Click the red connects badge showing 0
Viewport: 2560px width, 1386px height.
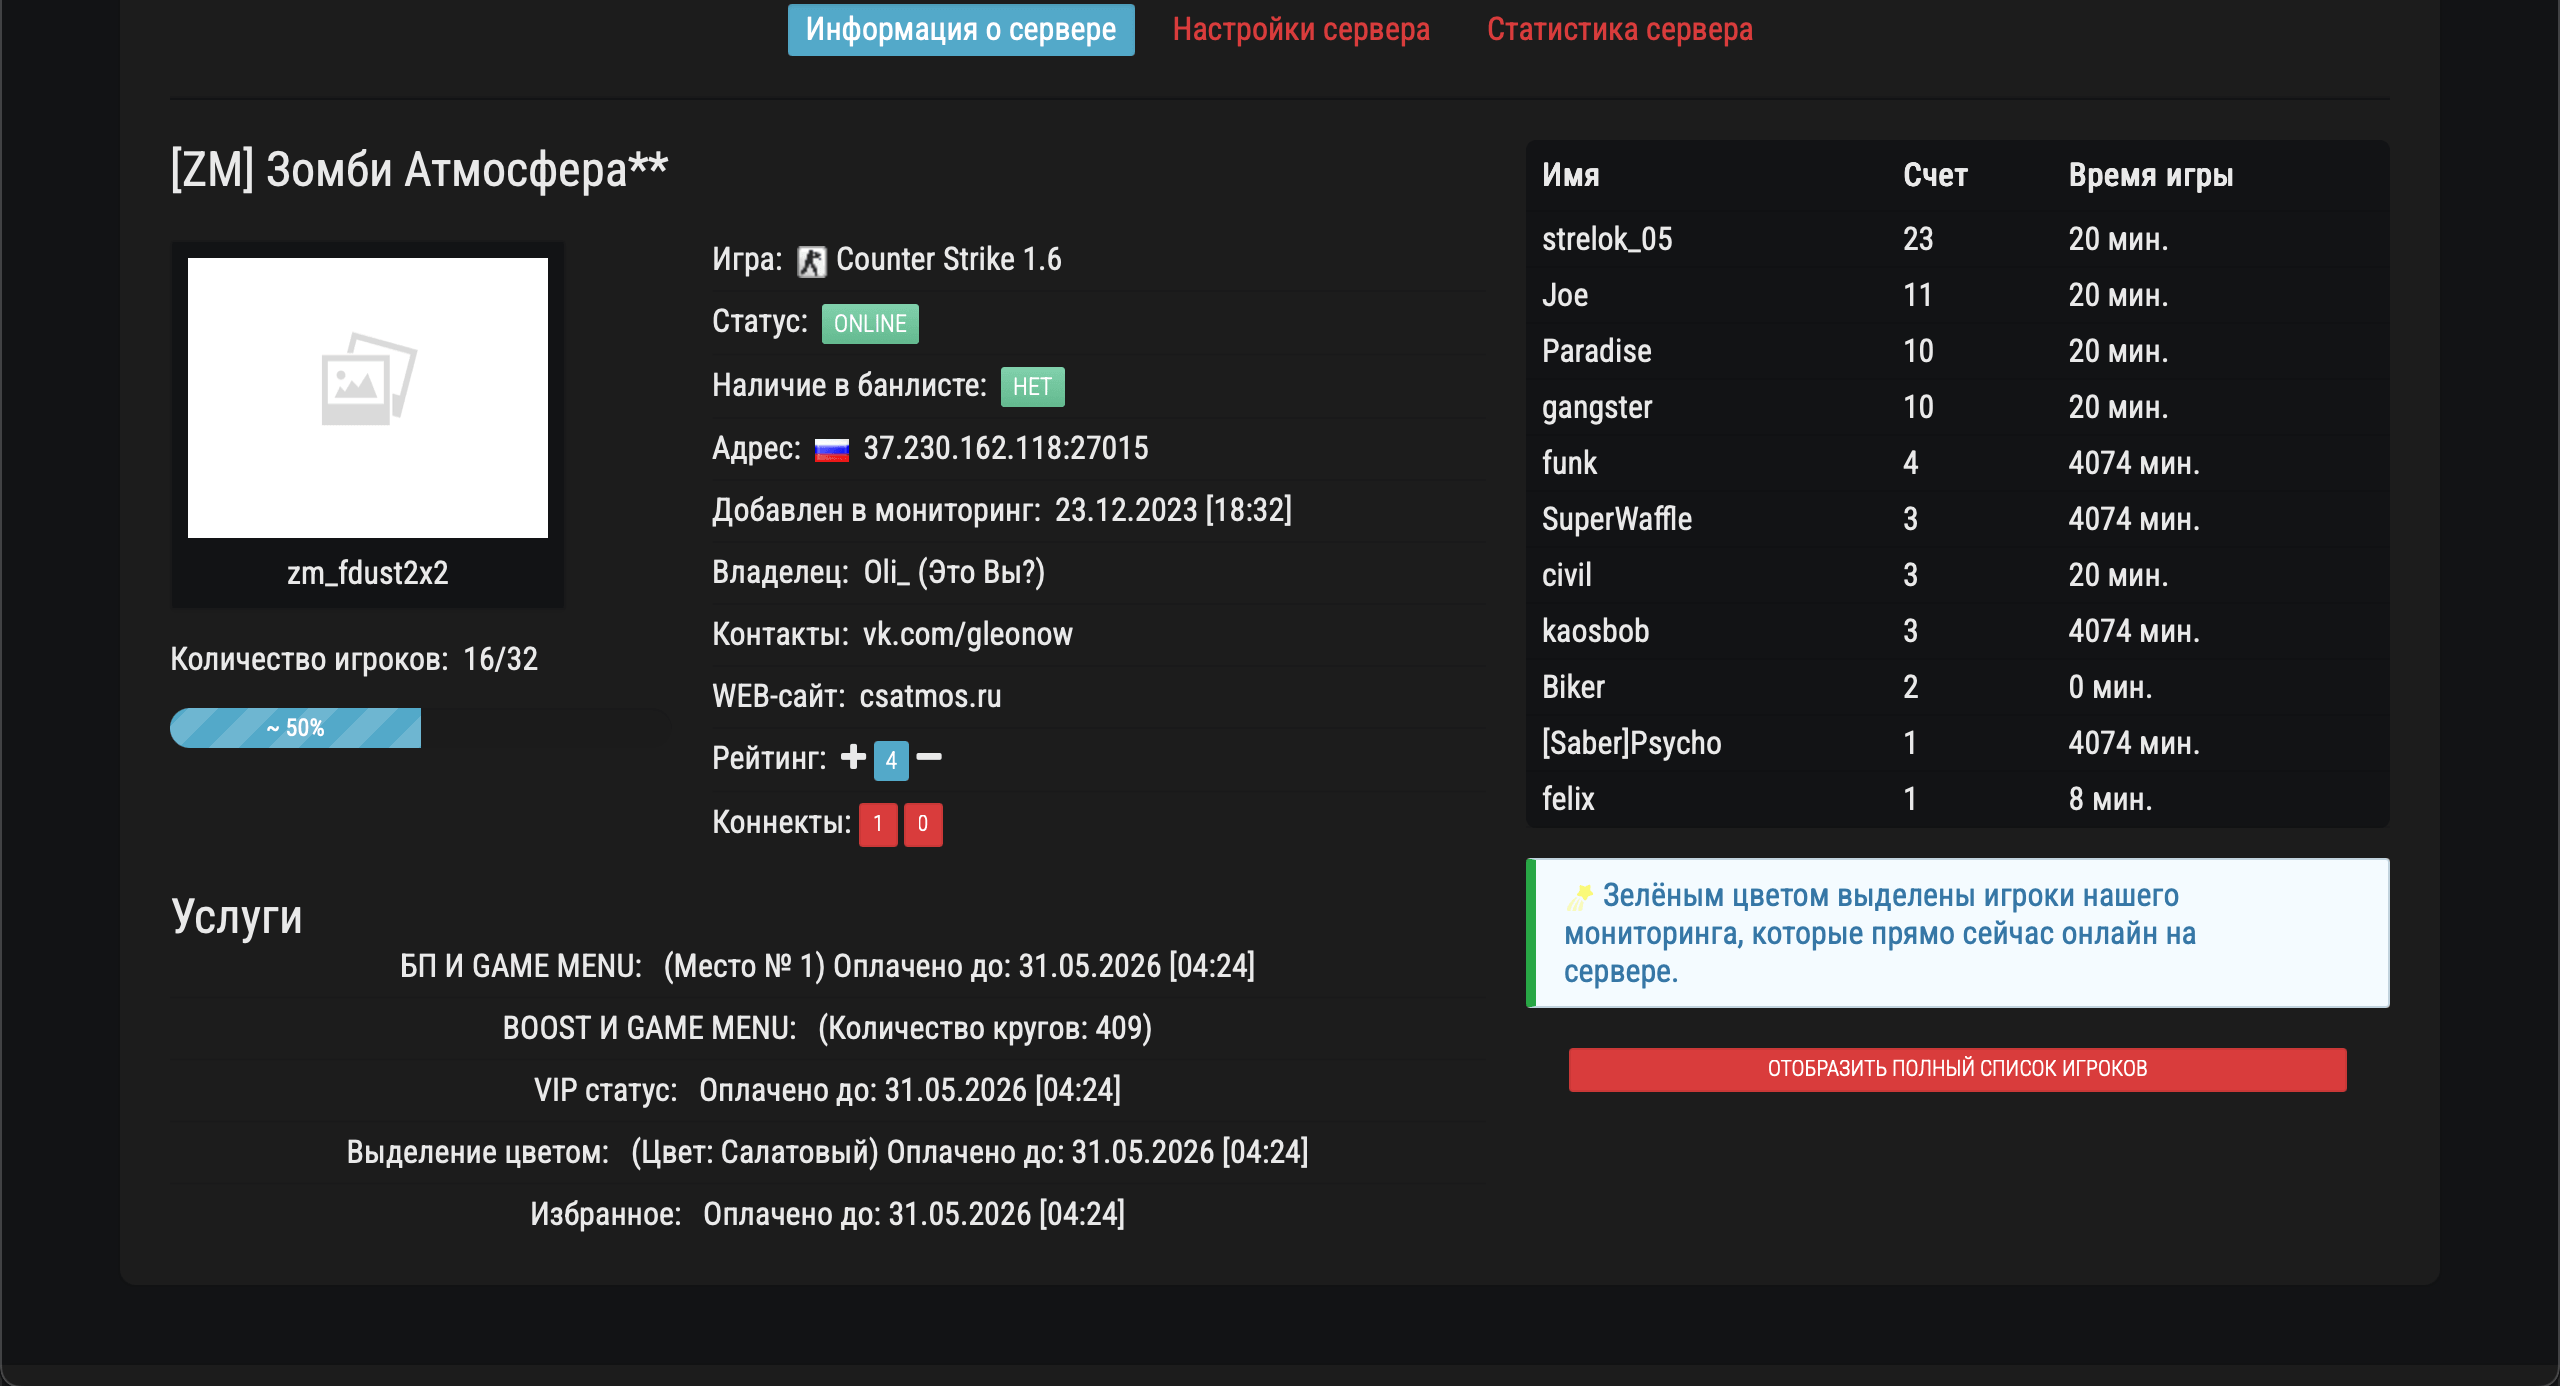tap(923, 824)
